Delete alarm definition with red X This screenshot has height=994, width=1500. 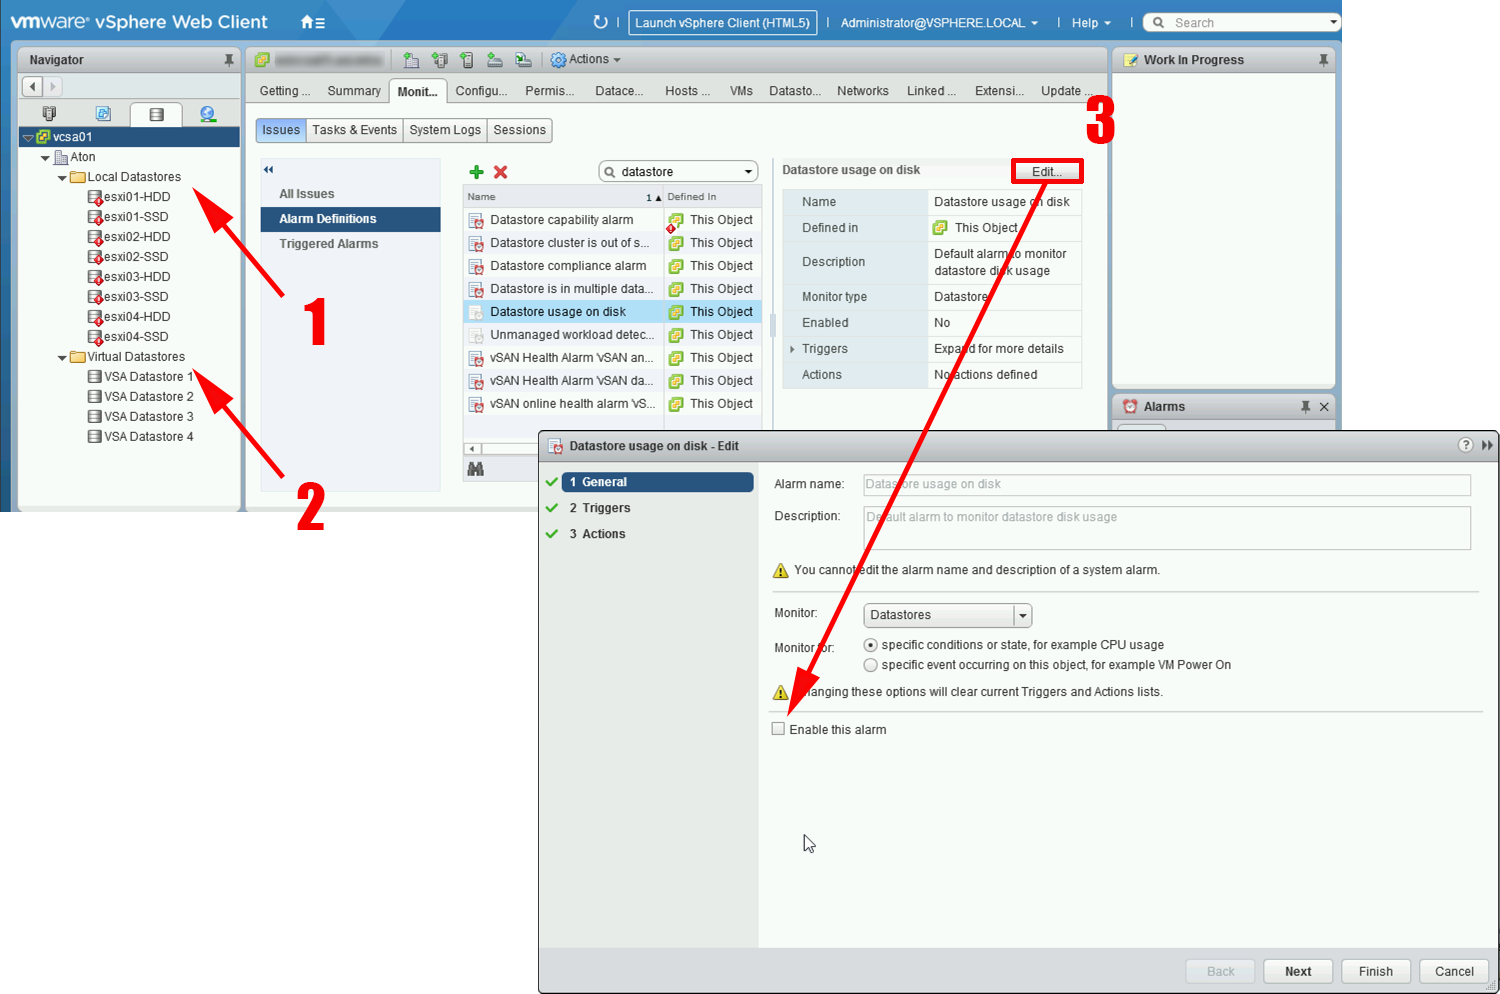point(501,172)
